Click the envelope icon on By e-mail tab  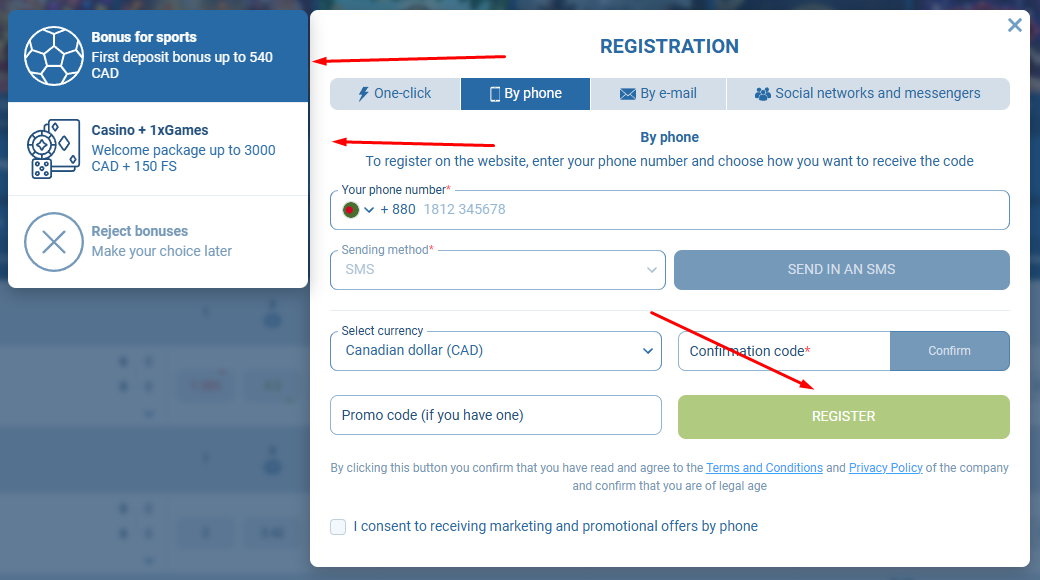(628, 94)
